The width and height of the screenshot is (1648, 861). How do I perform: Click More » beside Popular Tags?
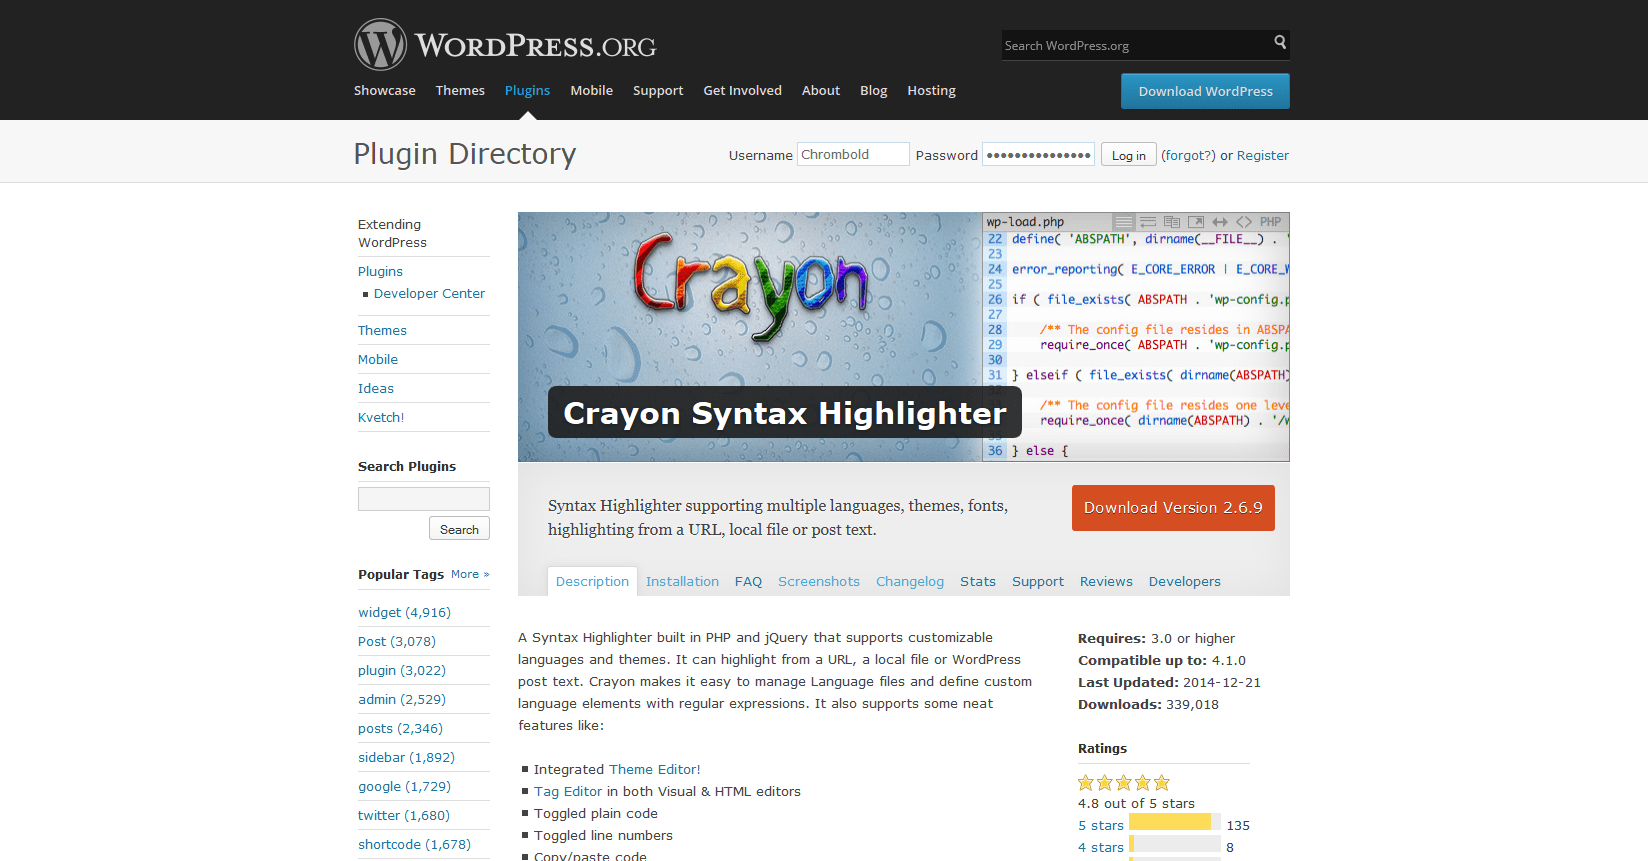point(470,575)
